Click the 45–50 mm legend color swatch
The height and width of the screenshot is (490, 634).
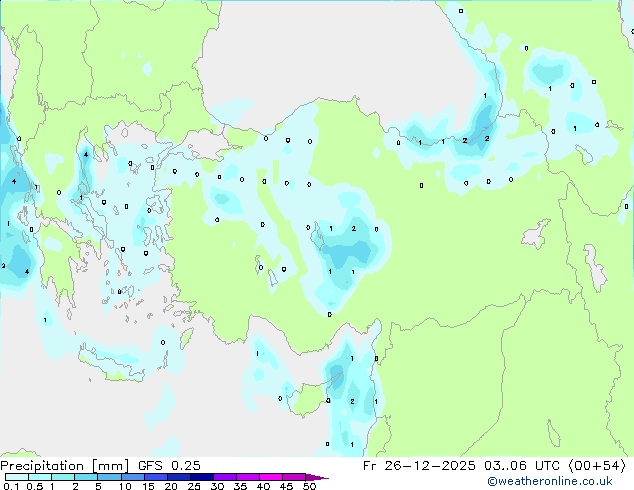pyautogui.click(x=294, y=477)
